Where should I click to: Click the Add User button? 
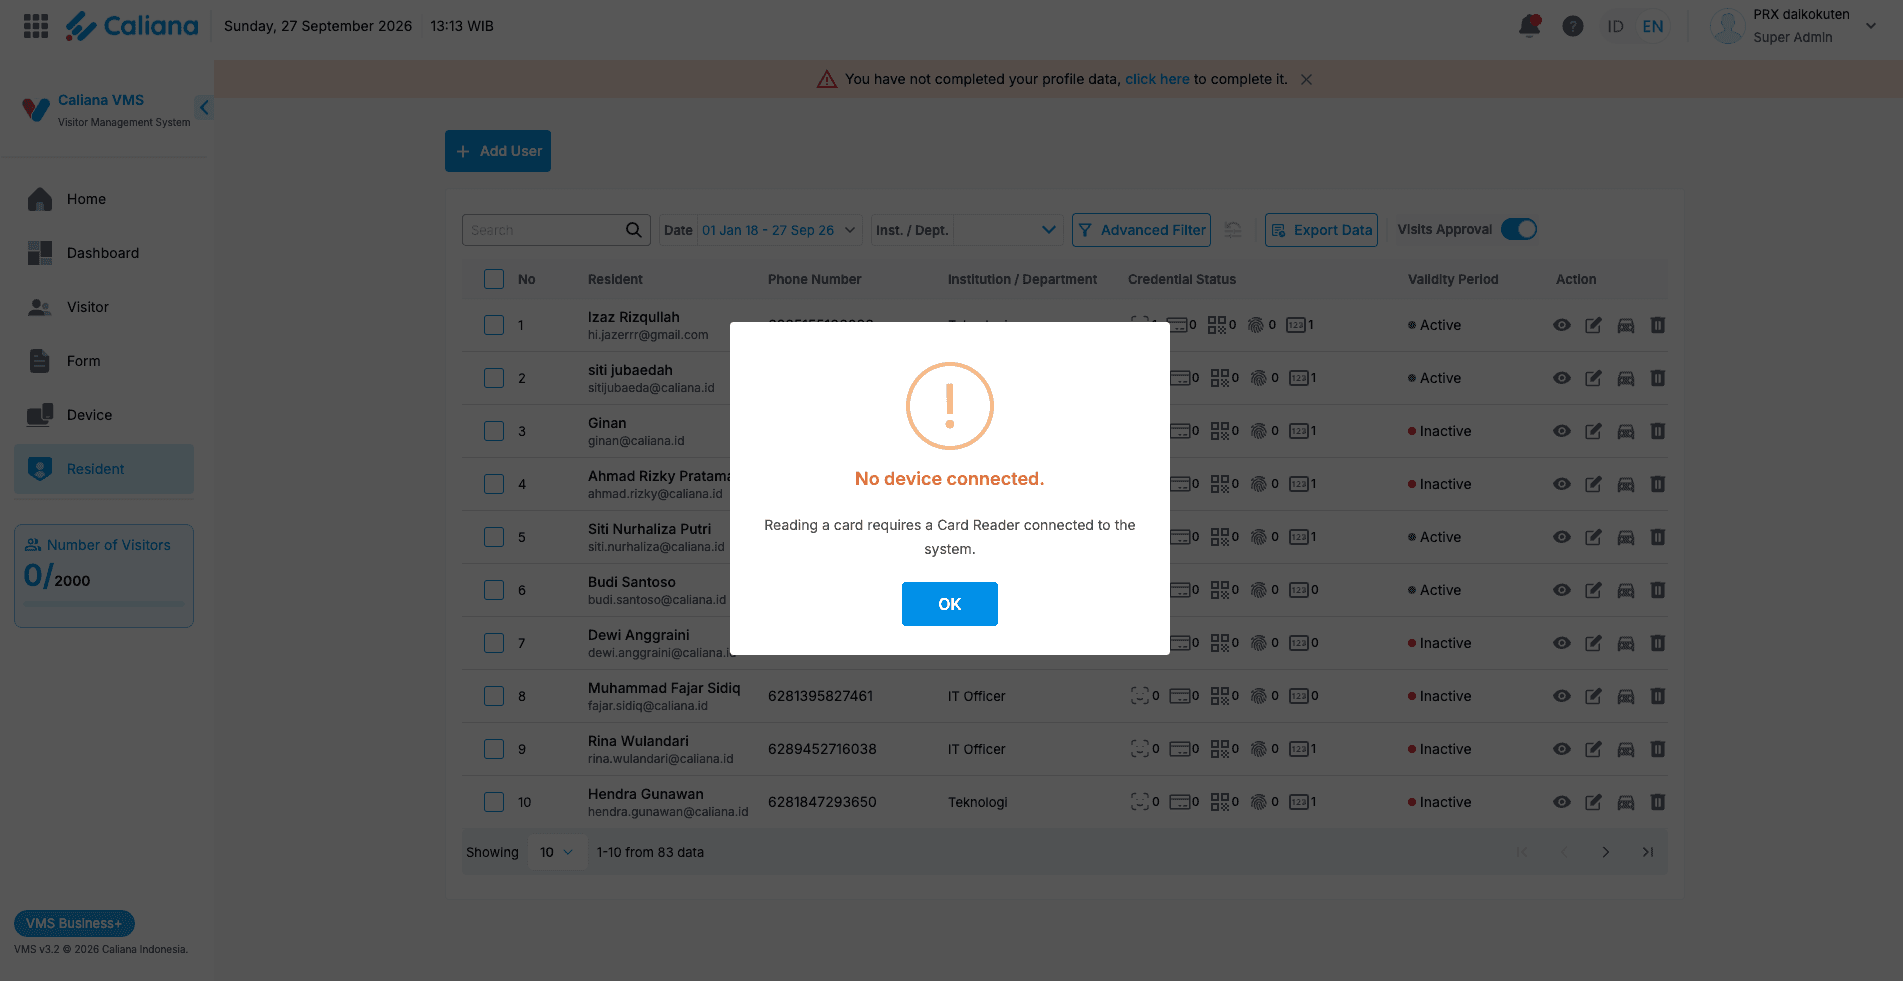click(498, 151)
